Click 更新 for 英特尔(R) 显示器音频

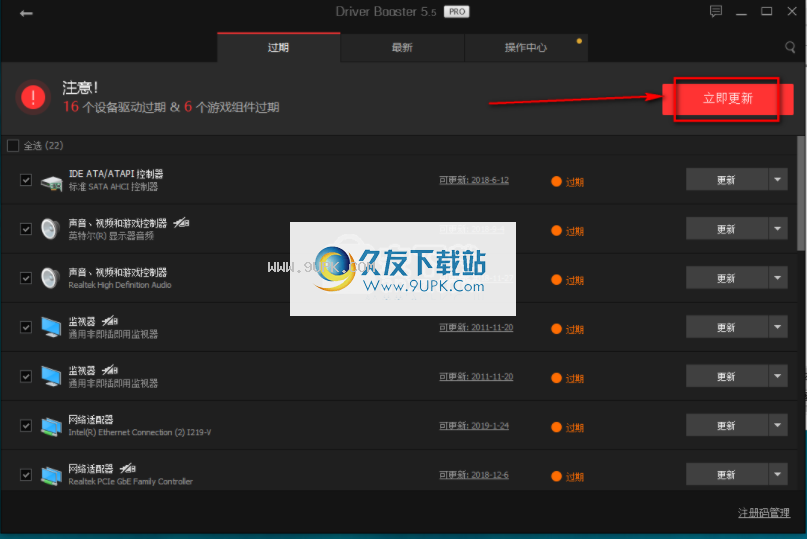click(x=727, y=229)
